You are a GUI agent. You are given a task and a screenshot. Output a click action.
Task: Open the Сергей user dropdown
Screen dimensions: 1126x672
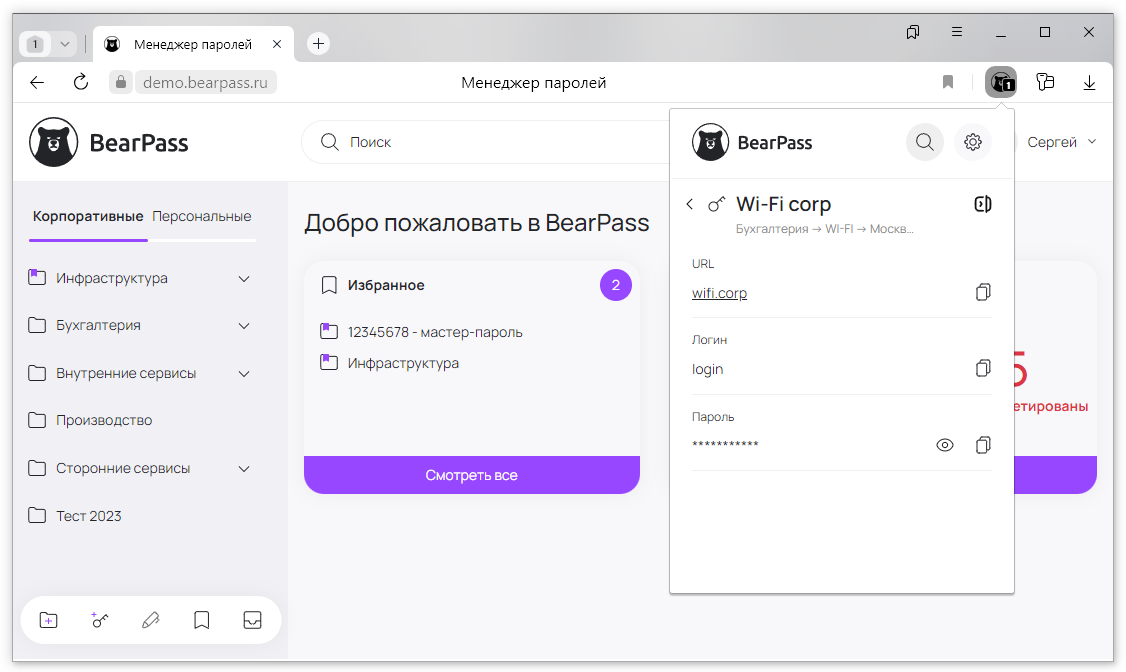point(1062,142)
